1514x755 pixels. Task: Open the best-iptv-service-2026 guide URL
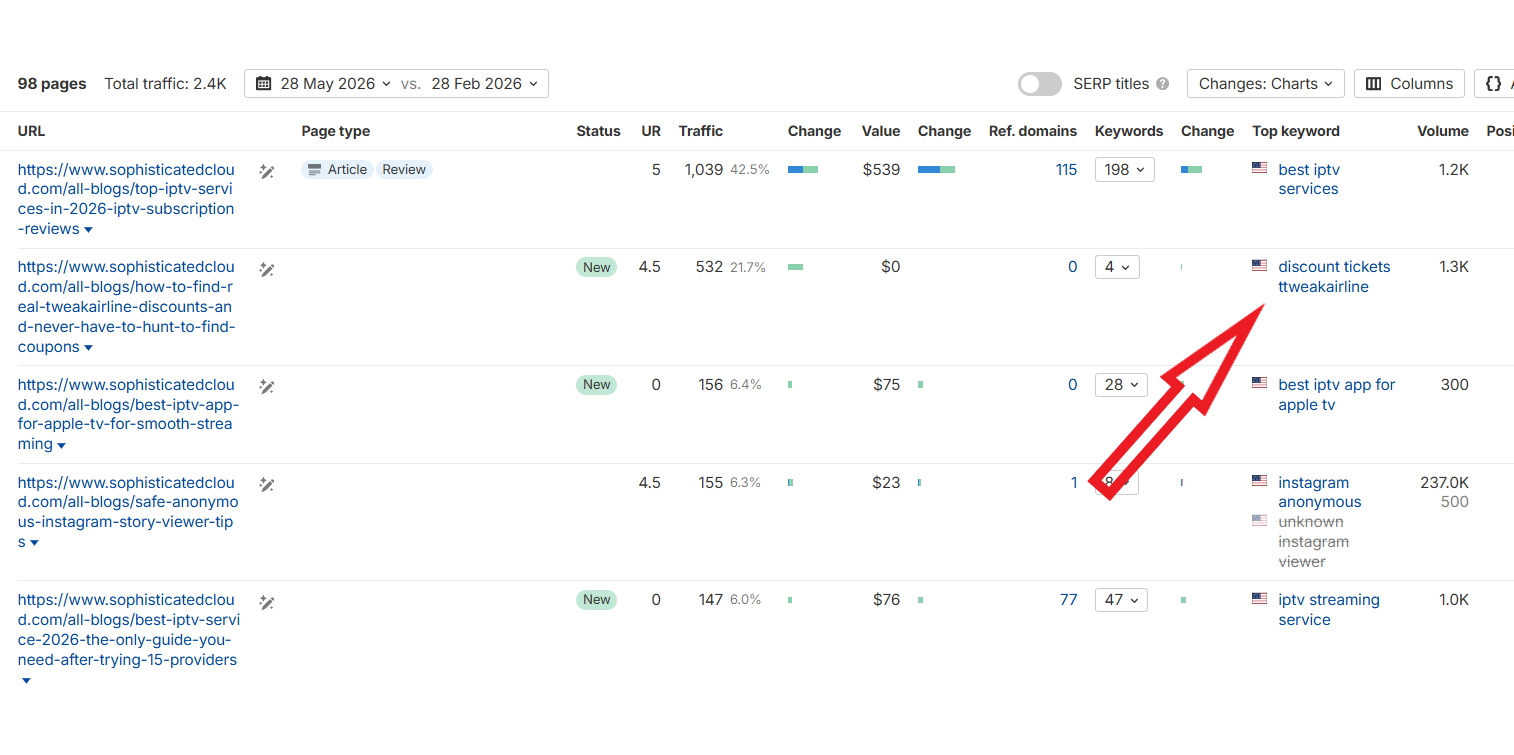128,630
